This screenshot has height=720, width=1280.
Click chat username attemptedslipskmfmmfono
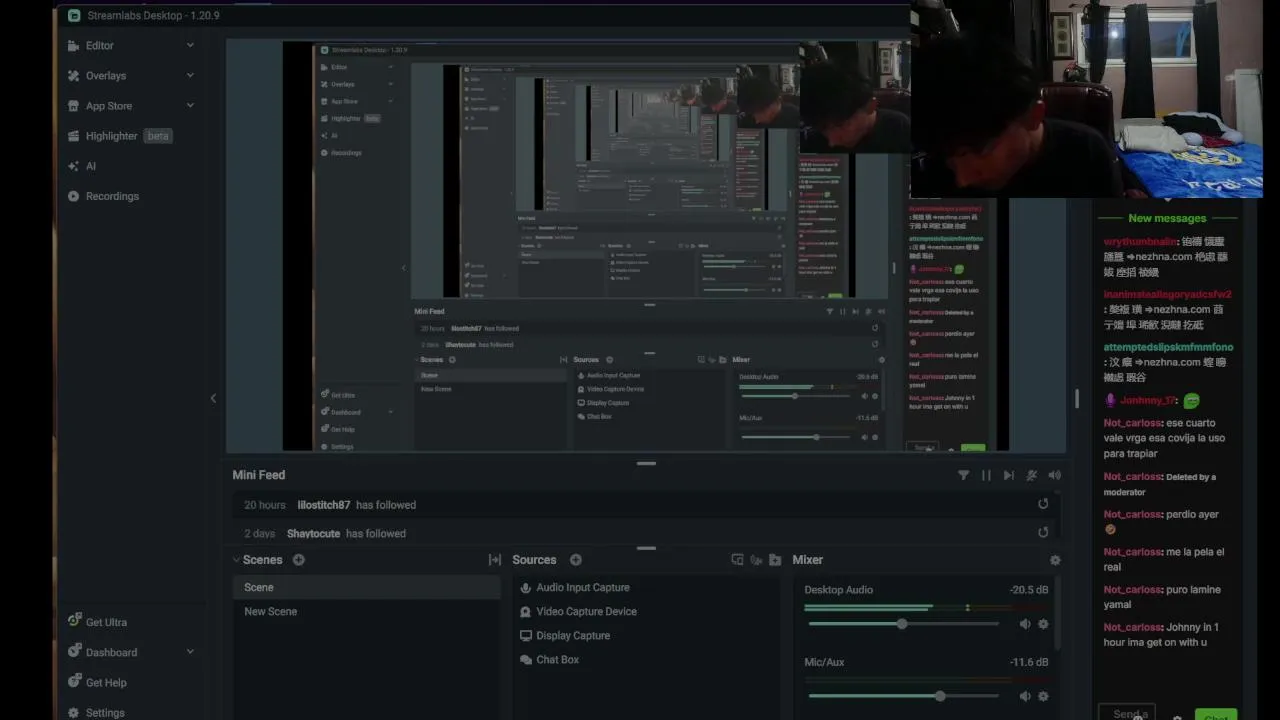click(1168, 347)
